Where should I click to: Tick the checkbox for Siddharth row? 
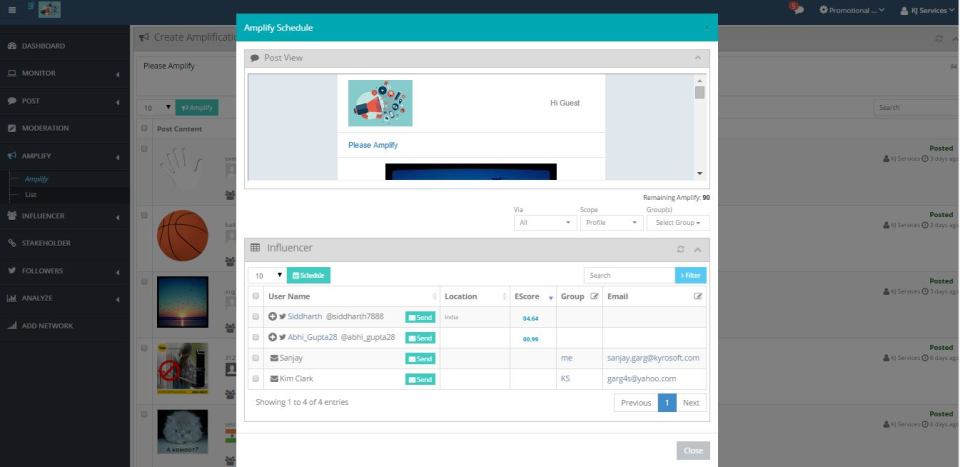(x=256, y=317)
